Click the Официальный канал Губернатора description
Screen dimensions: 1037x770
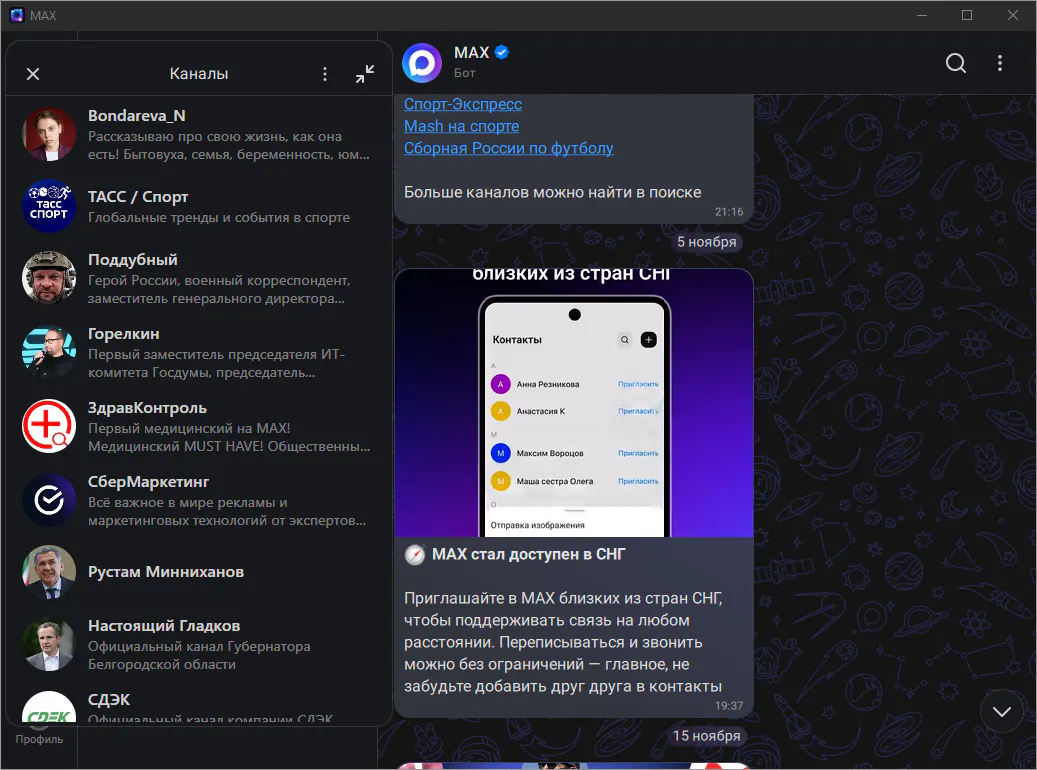click(199, 655)
